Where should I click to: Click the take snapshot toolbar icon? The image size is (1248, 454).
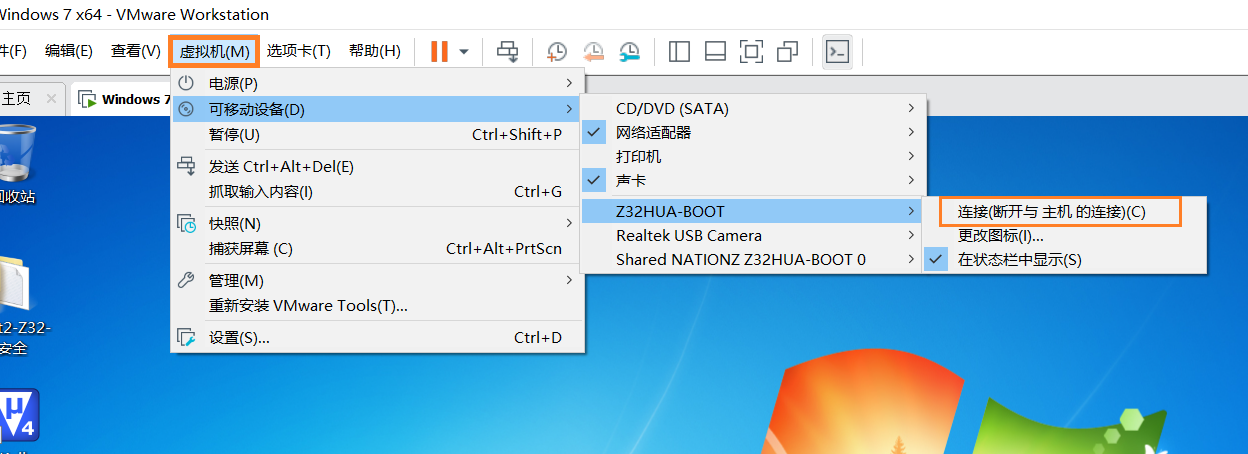tap(556, 51)
